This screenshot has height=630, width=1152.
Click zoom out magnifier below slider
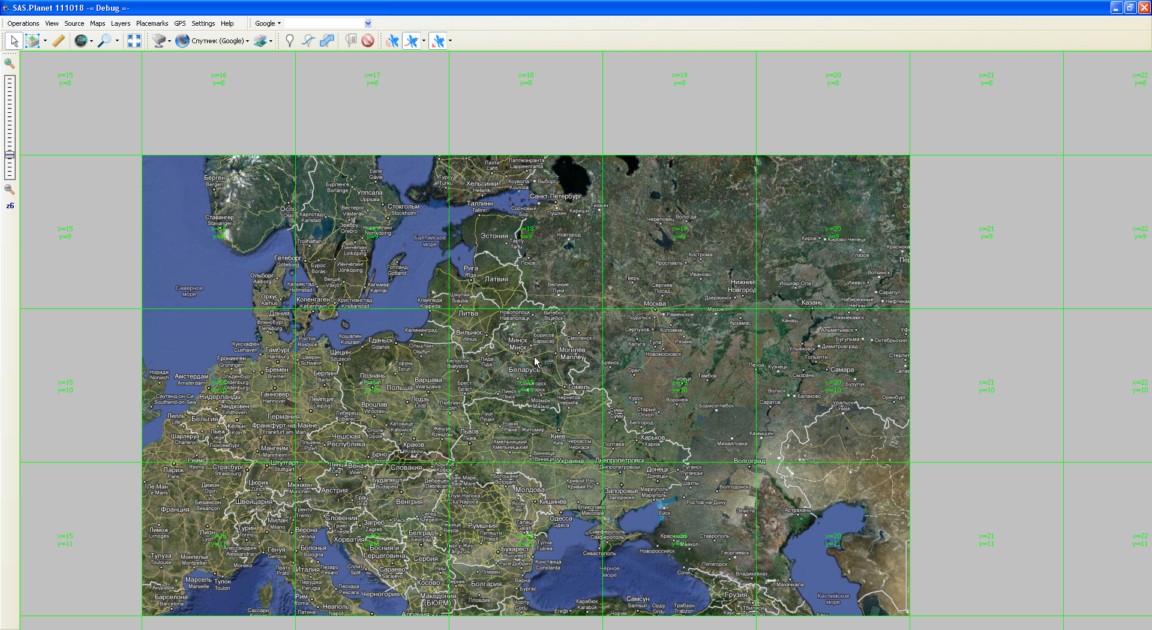tap(10, 189)
